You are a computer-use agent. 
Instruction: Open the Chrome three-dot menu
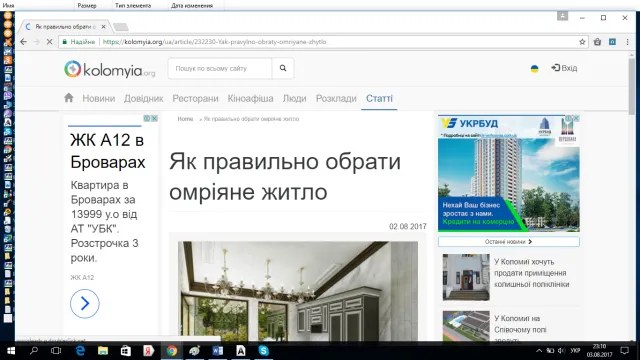[x=627, y=42]
